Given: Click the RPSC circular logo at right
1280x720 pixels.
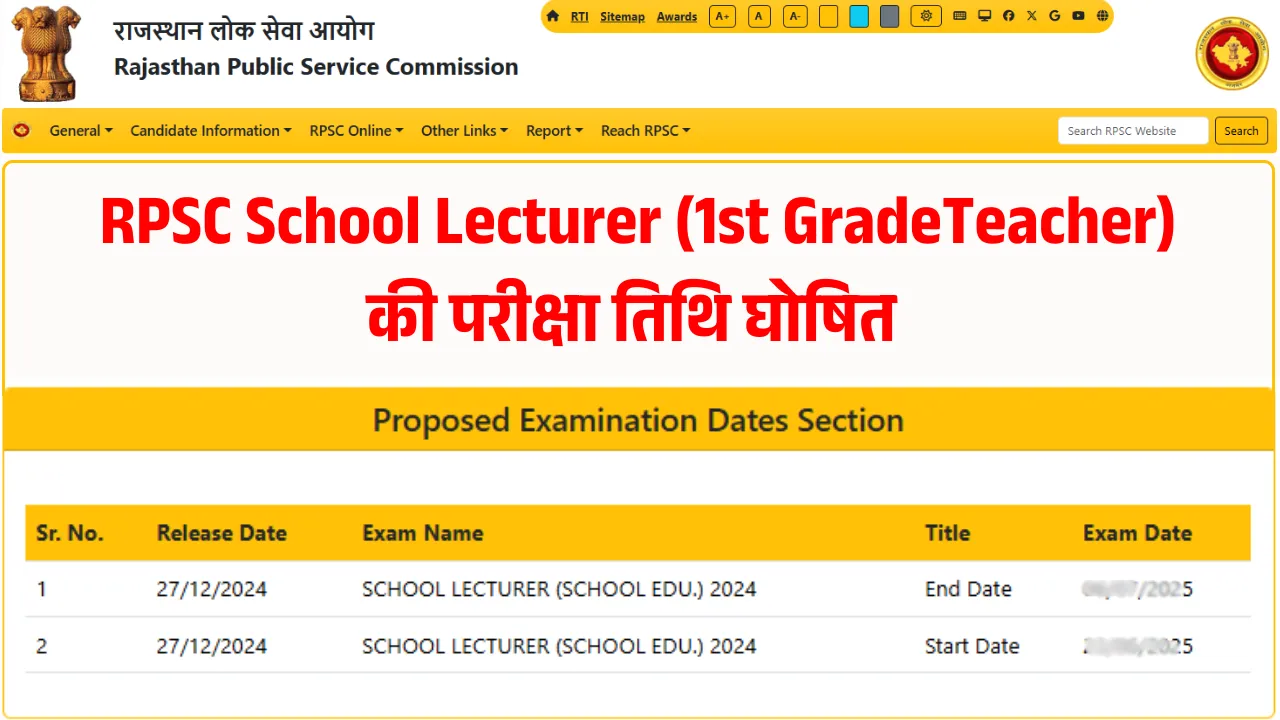Looking at the screenshot, I should (x=1232, y=54).
